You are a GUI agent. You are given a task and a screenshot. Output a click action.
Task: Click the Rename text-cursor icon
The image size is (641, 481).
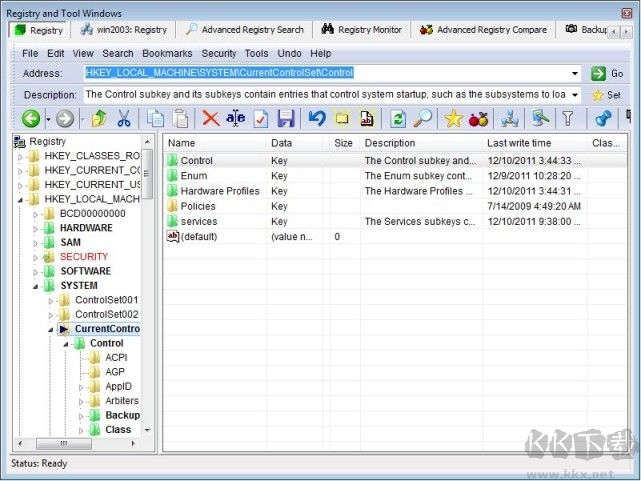(236, 119)
